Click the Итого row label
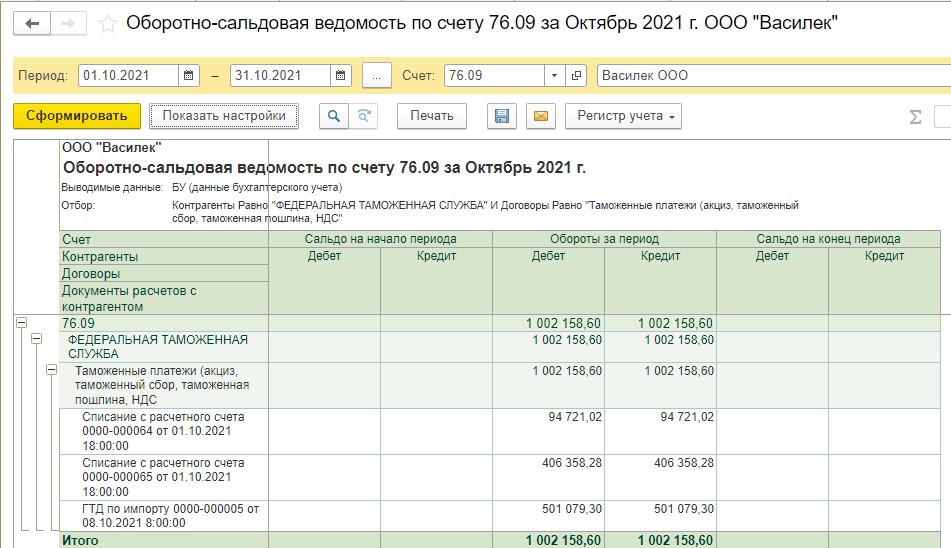 point(80,540)
